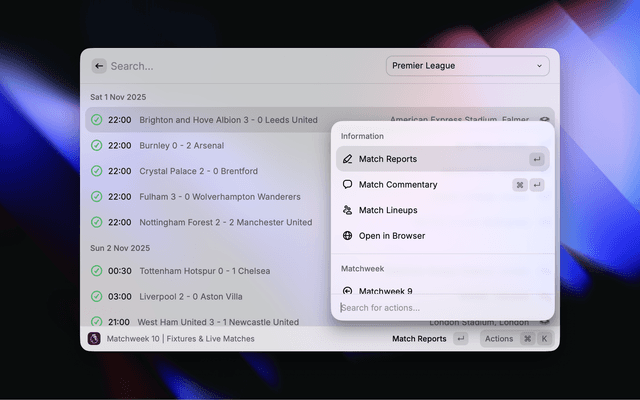Click the Search for actions input field
The image size is (640, 400).
tap(440, 308)
